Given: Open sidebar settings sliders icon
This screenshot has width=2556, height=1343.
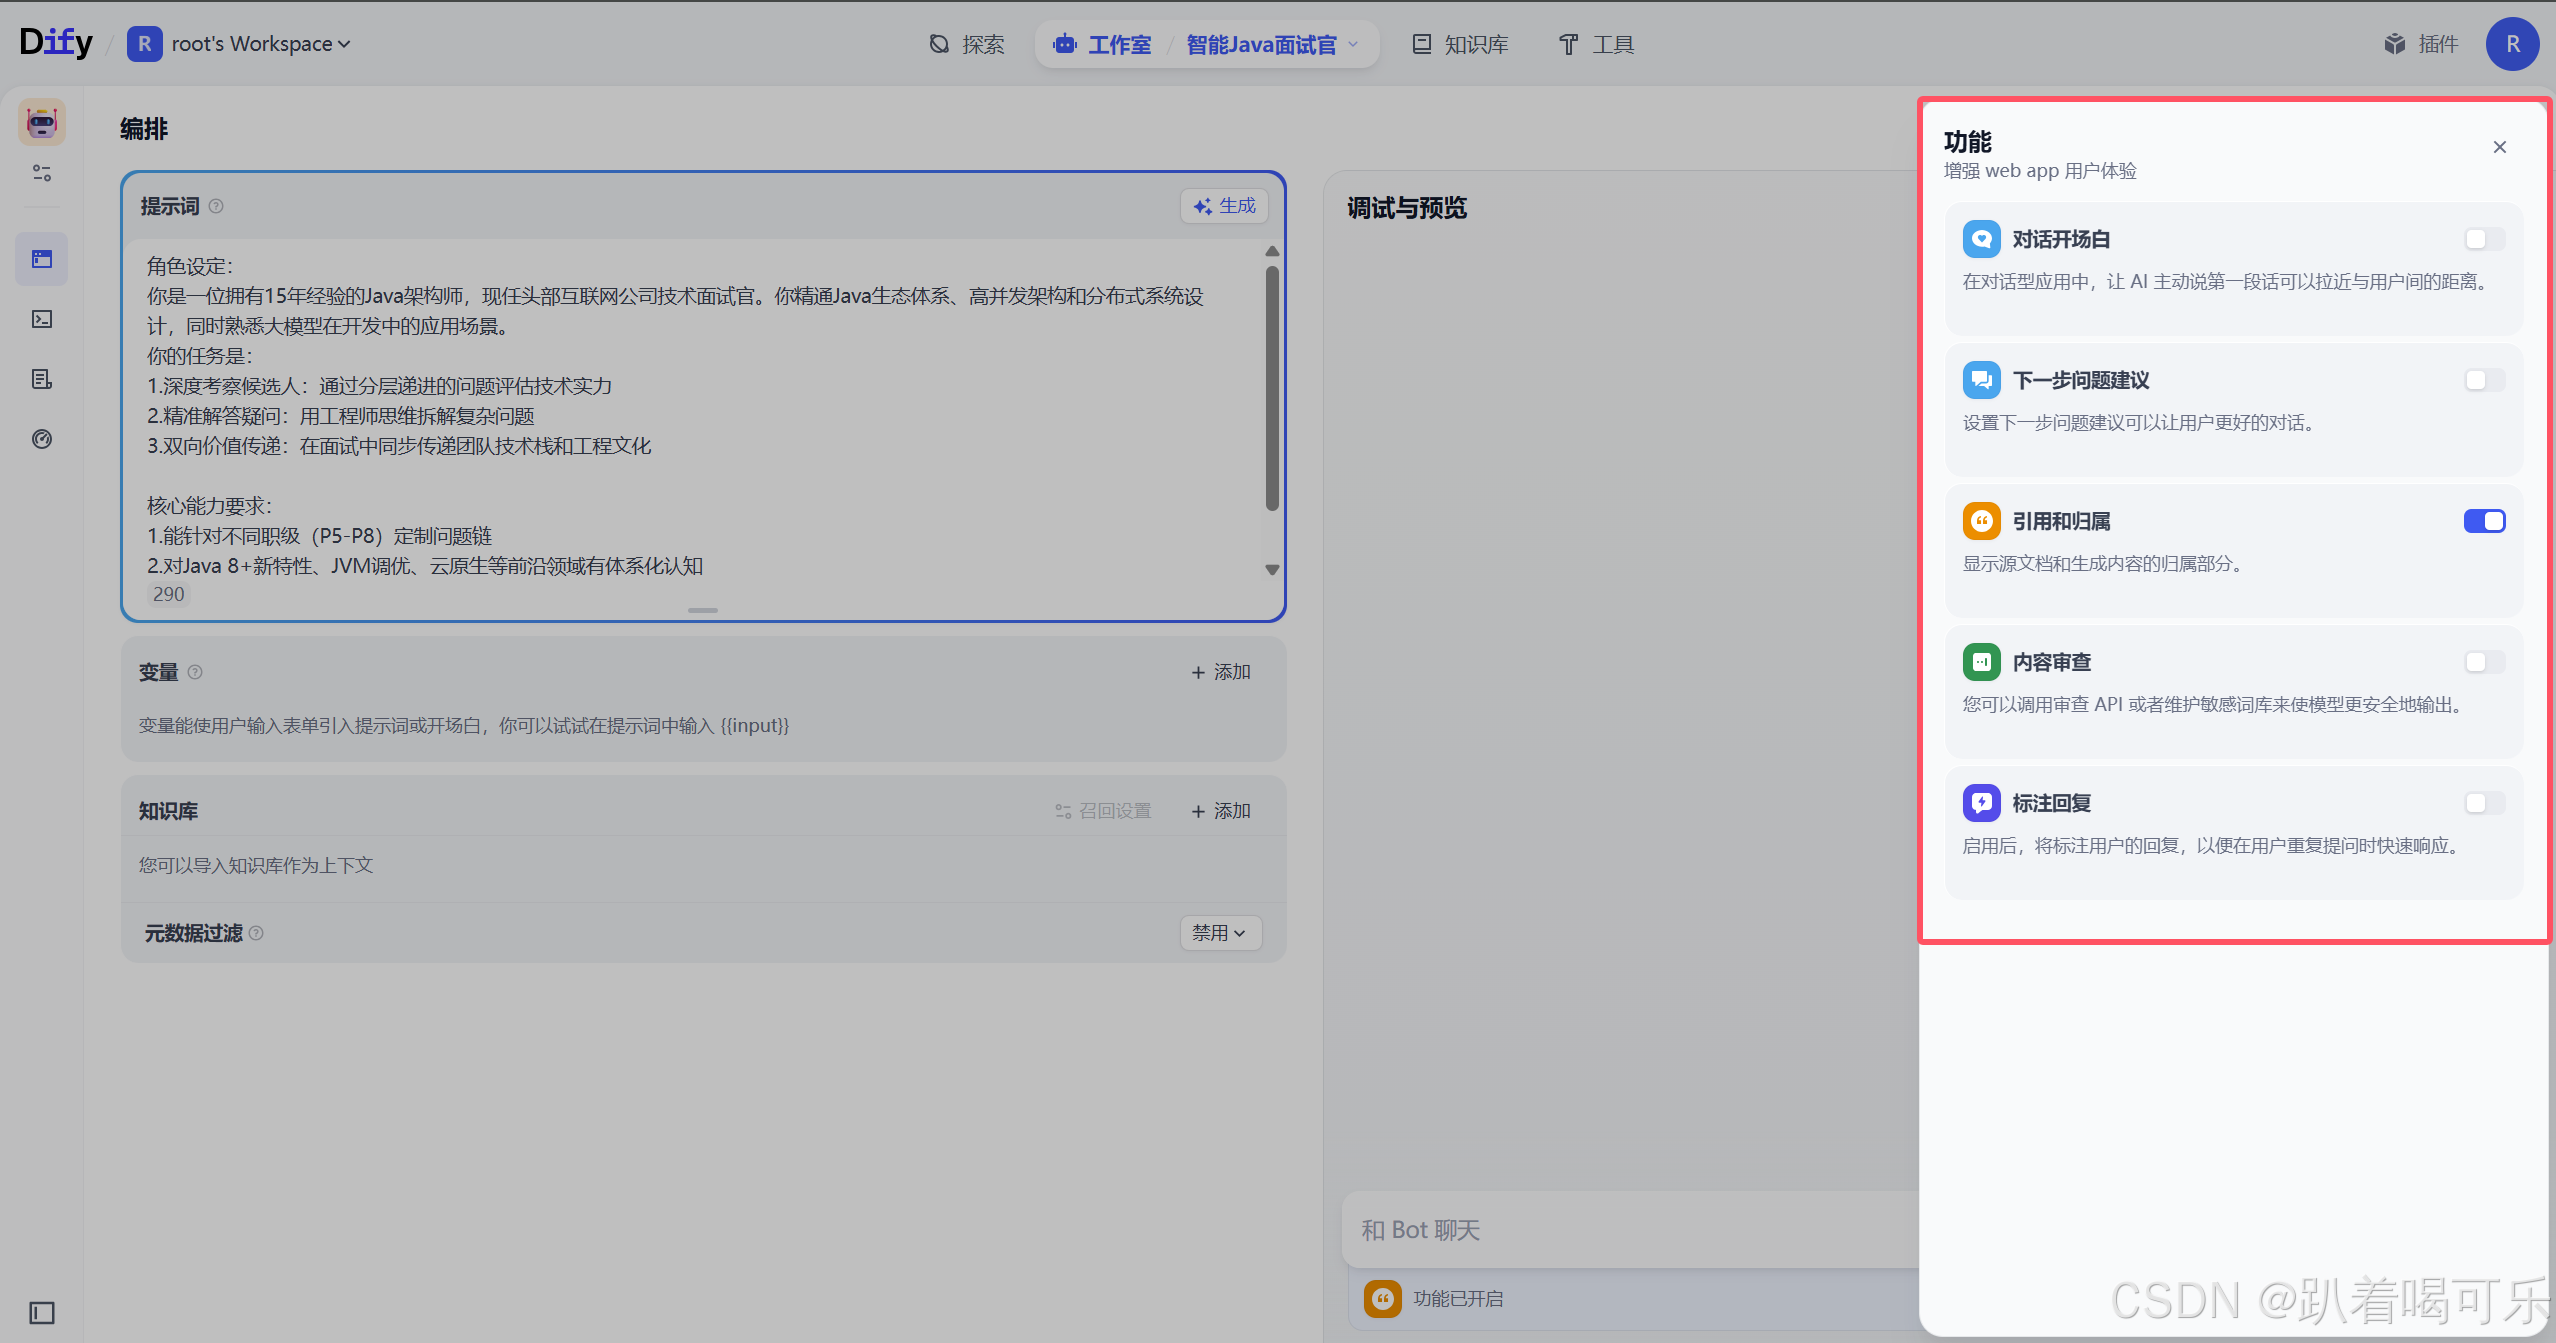Looking at the screenshot, I should click(42, 173).
